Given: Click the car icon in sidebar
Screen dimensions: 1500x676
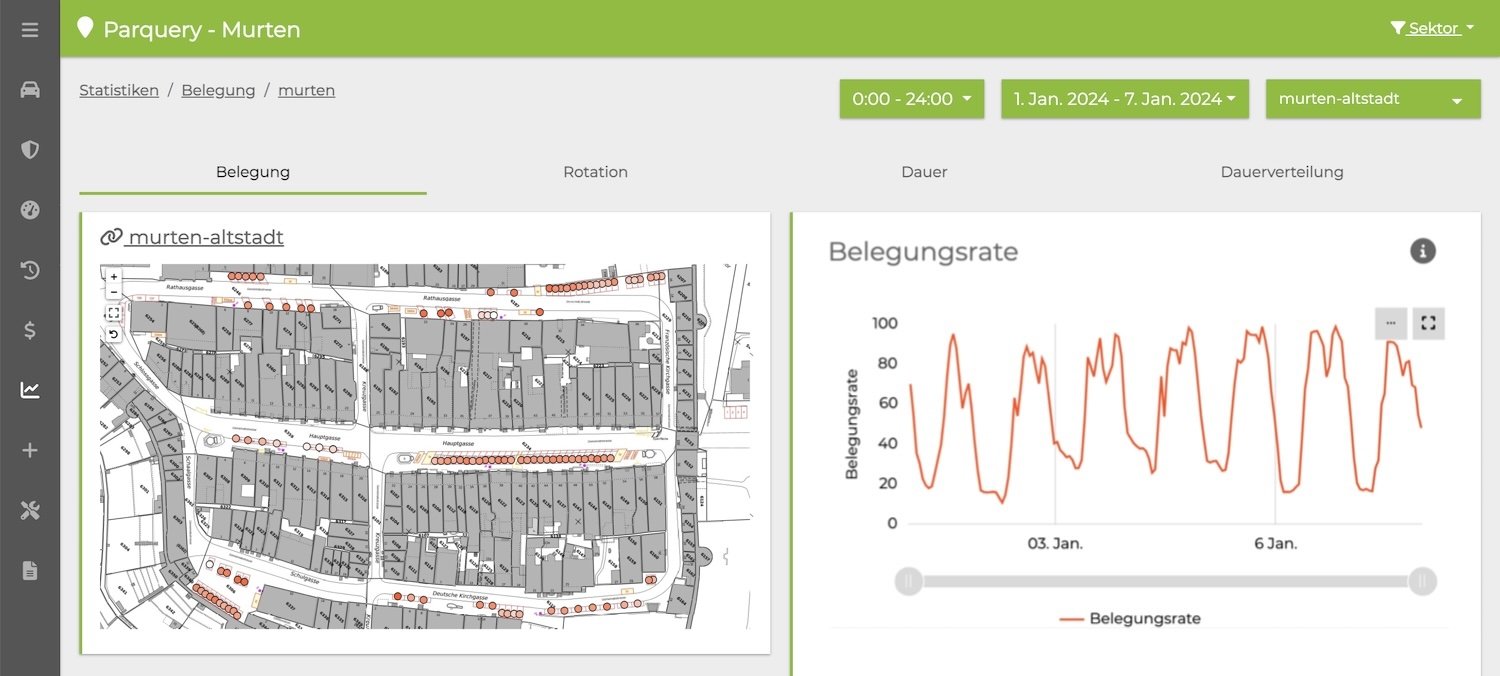Looking at the screenshot, I should (x=30, y=90).
